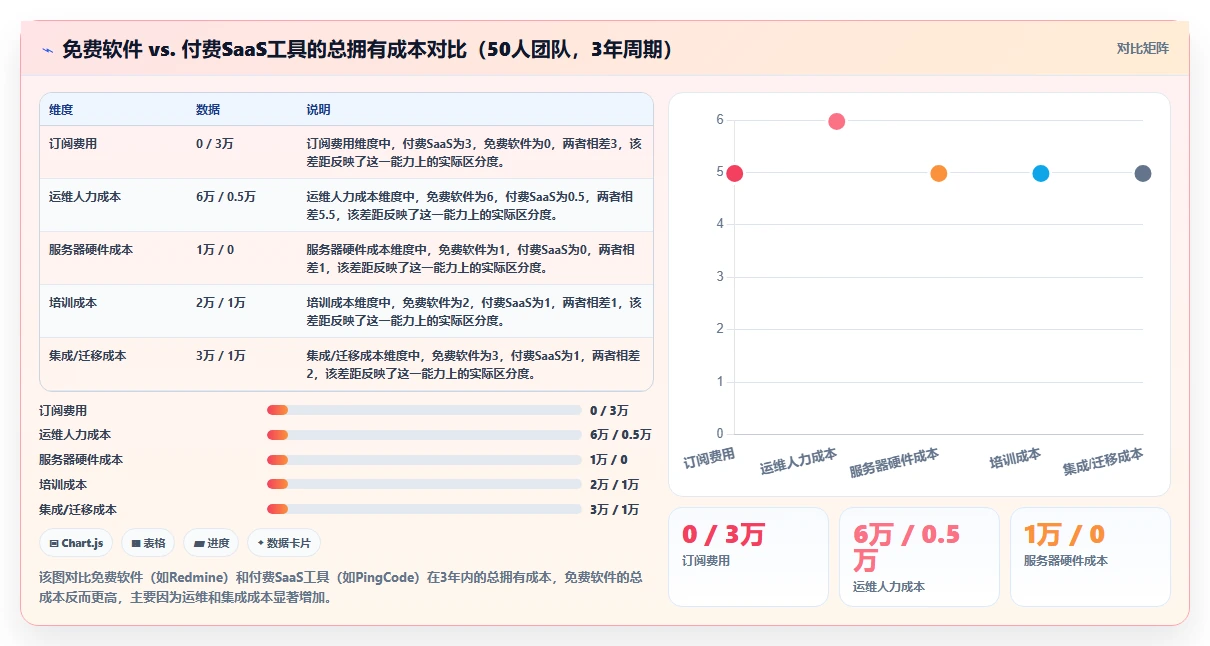Click the red 订阅费用 chart data point
This screenshot has width=1210, height=646.
[x=734, y=173]
